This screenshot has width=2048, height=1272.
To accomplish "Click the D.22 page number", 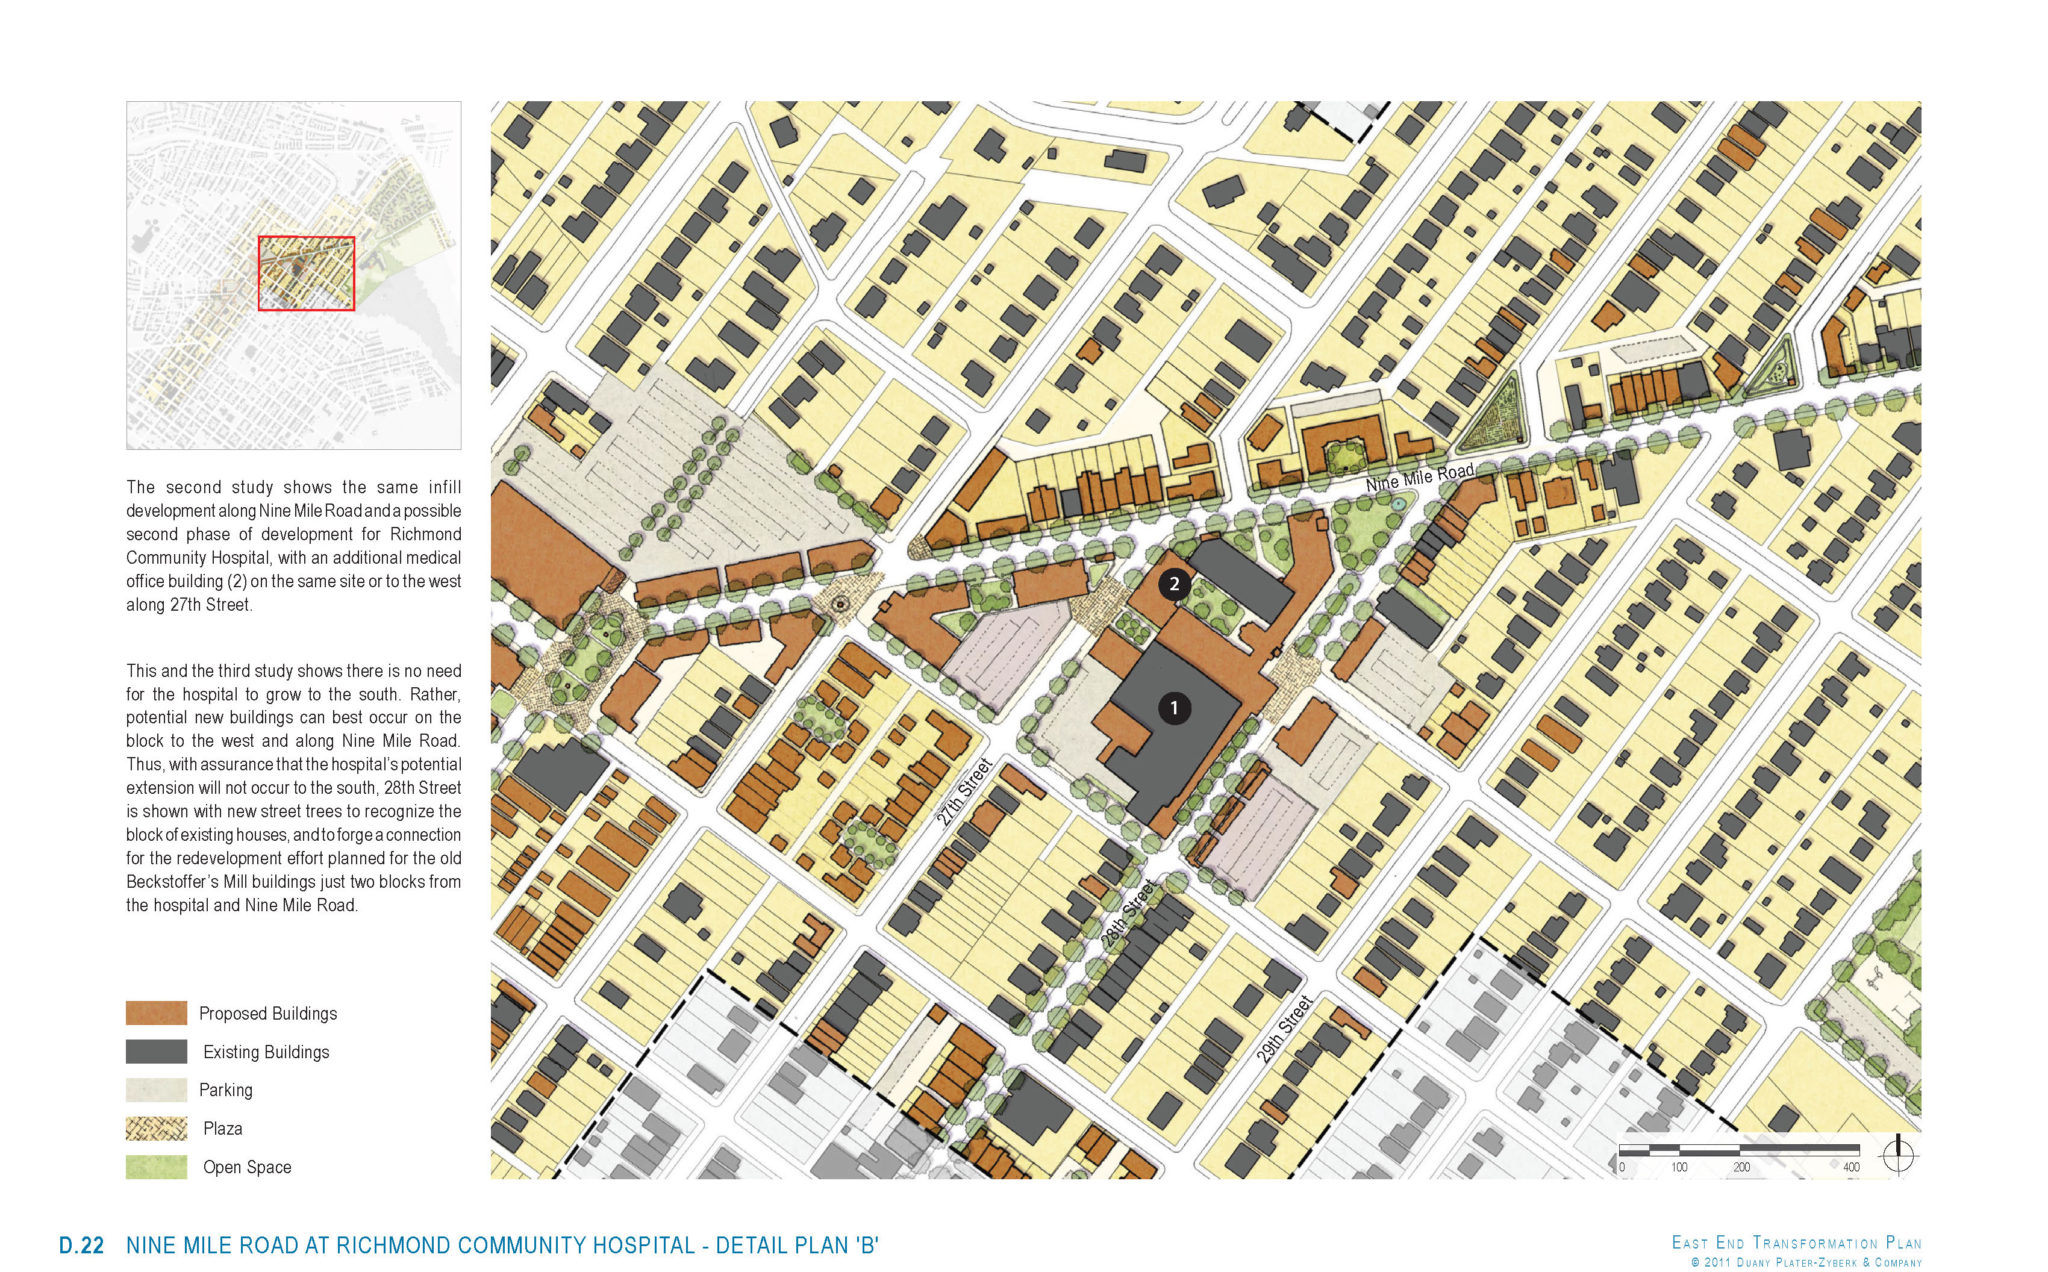I will tap(81, 1246).
